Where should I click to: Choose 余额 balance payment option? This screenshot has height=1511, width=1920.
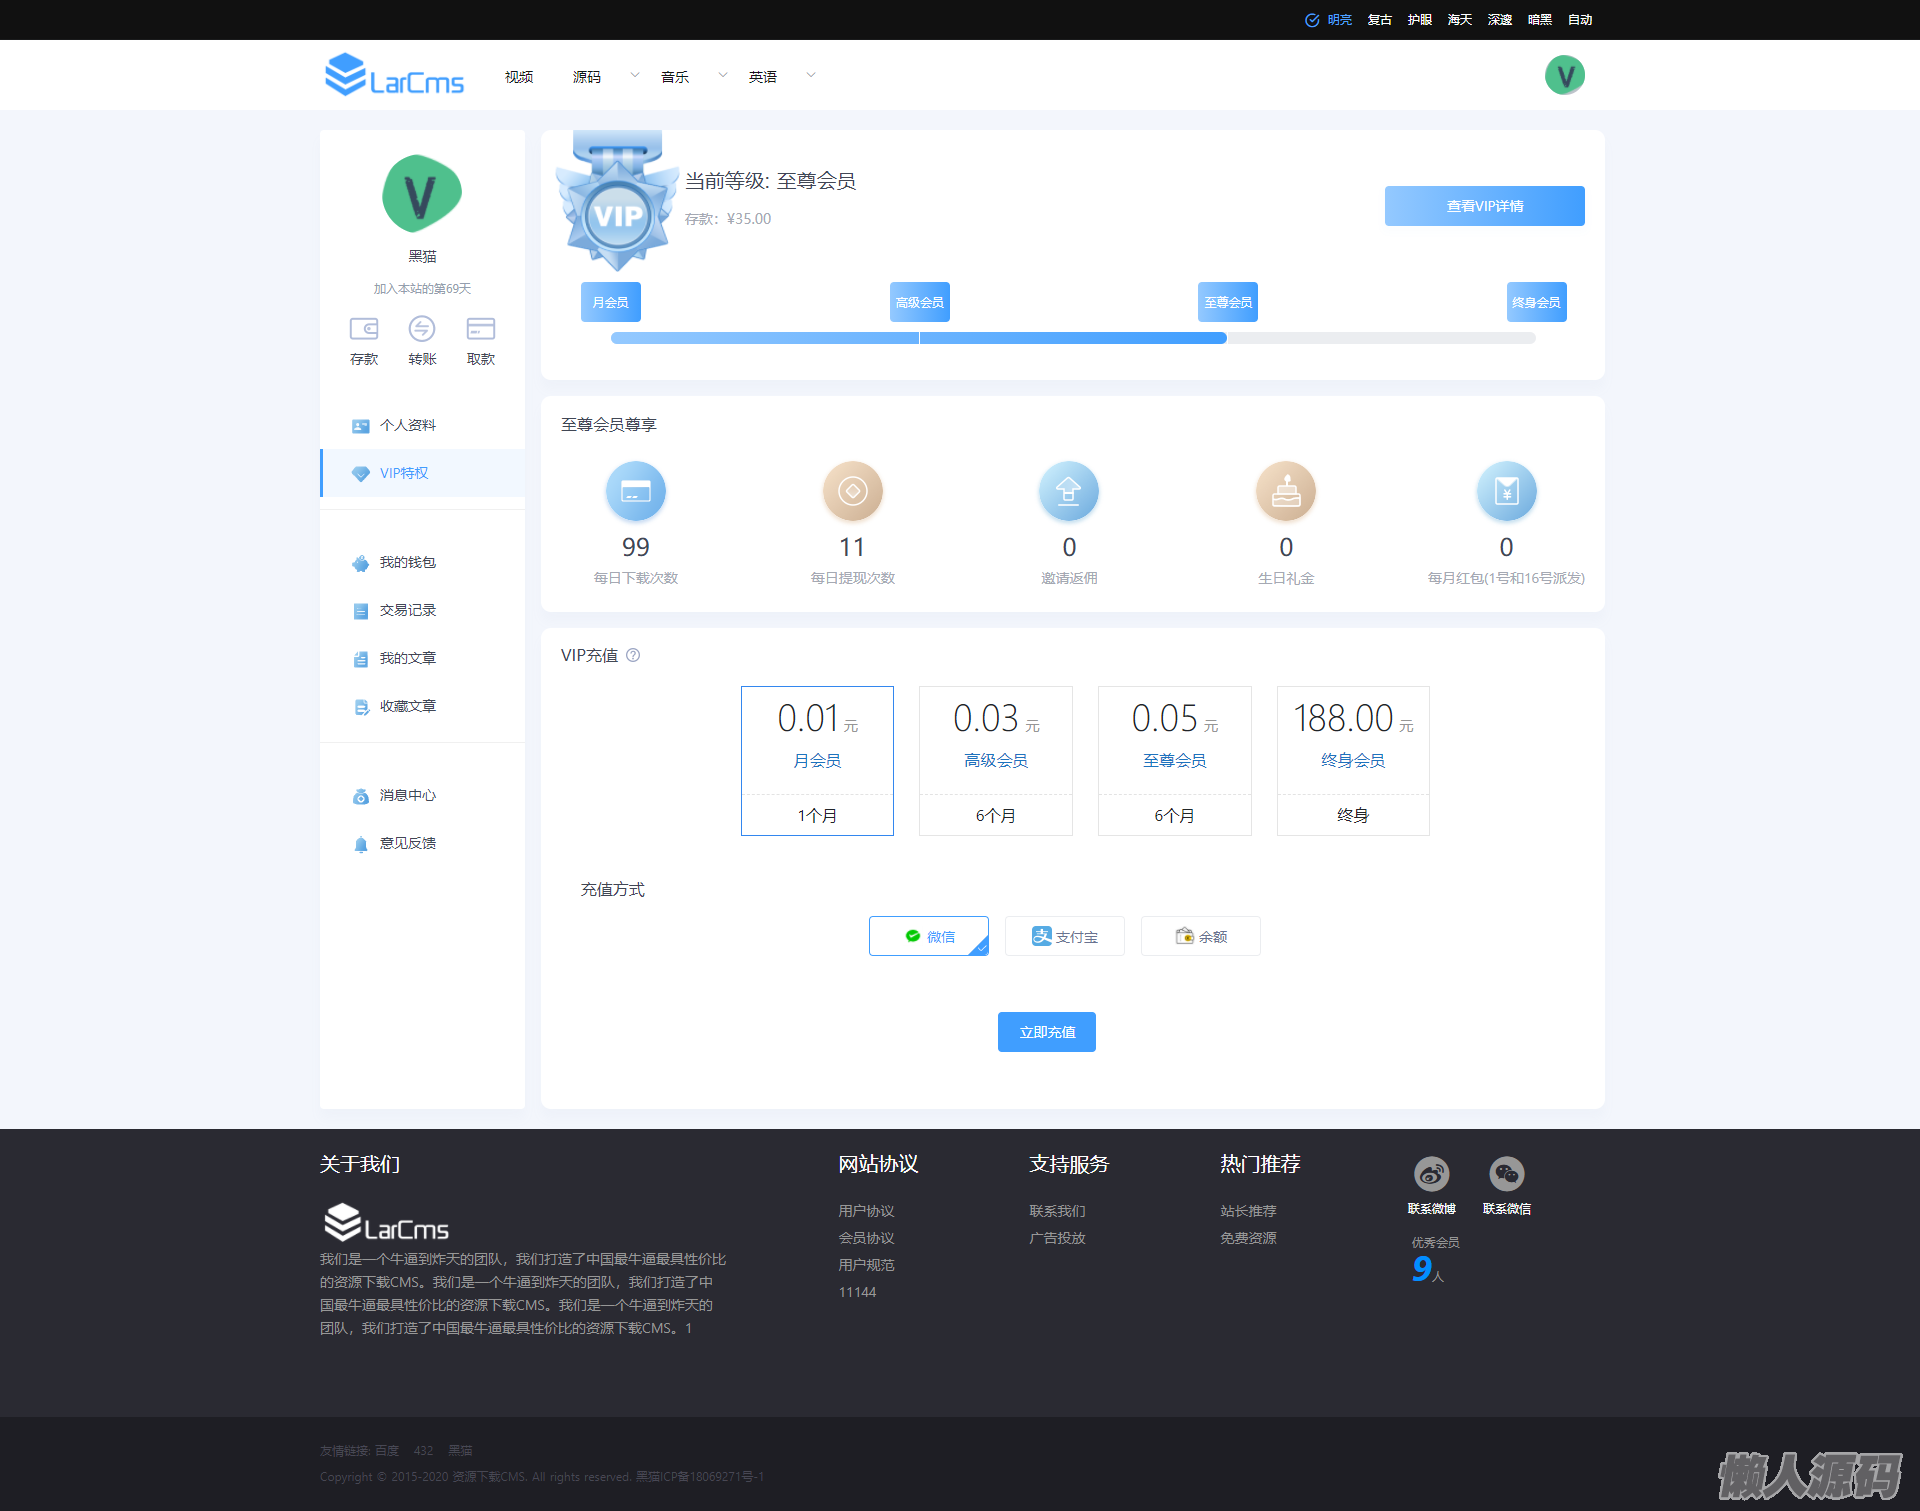[x=1201, y=937]
